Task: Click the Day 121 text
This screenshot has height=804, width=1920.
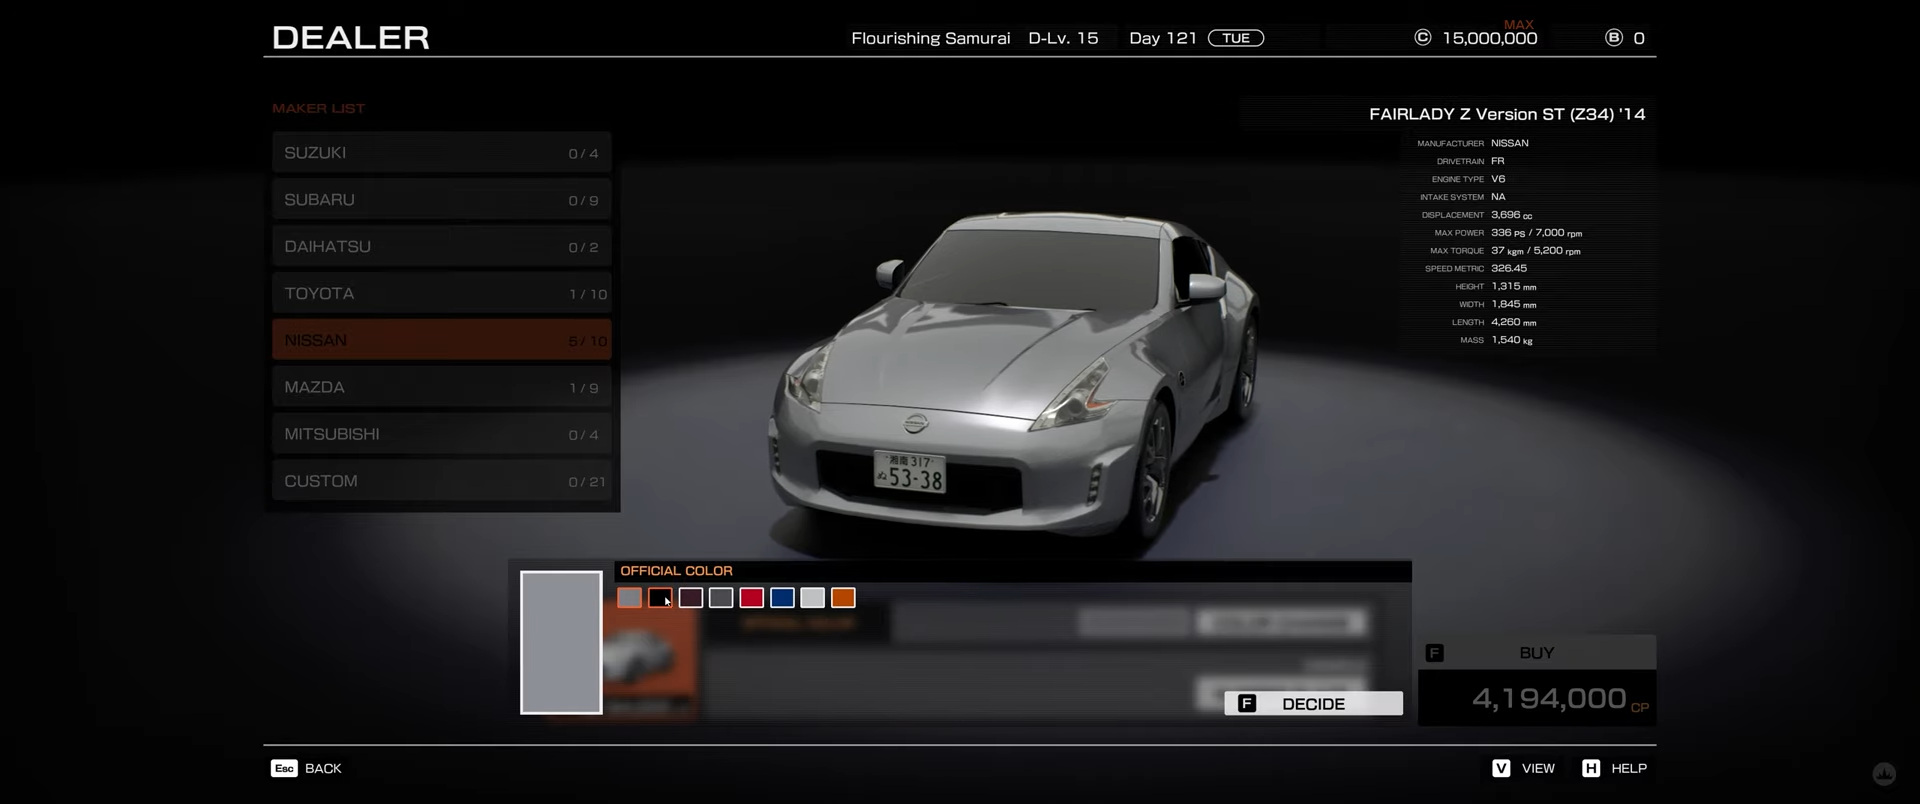Action: (x=1163, y=38)
